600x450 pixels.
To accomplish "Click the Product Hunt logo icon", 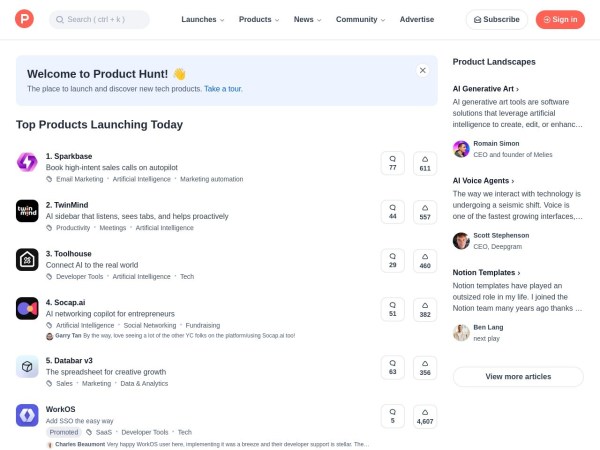I will click(24, 19).
